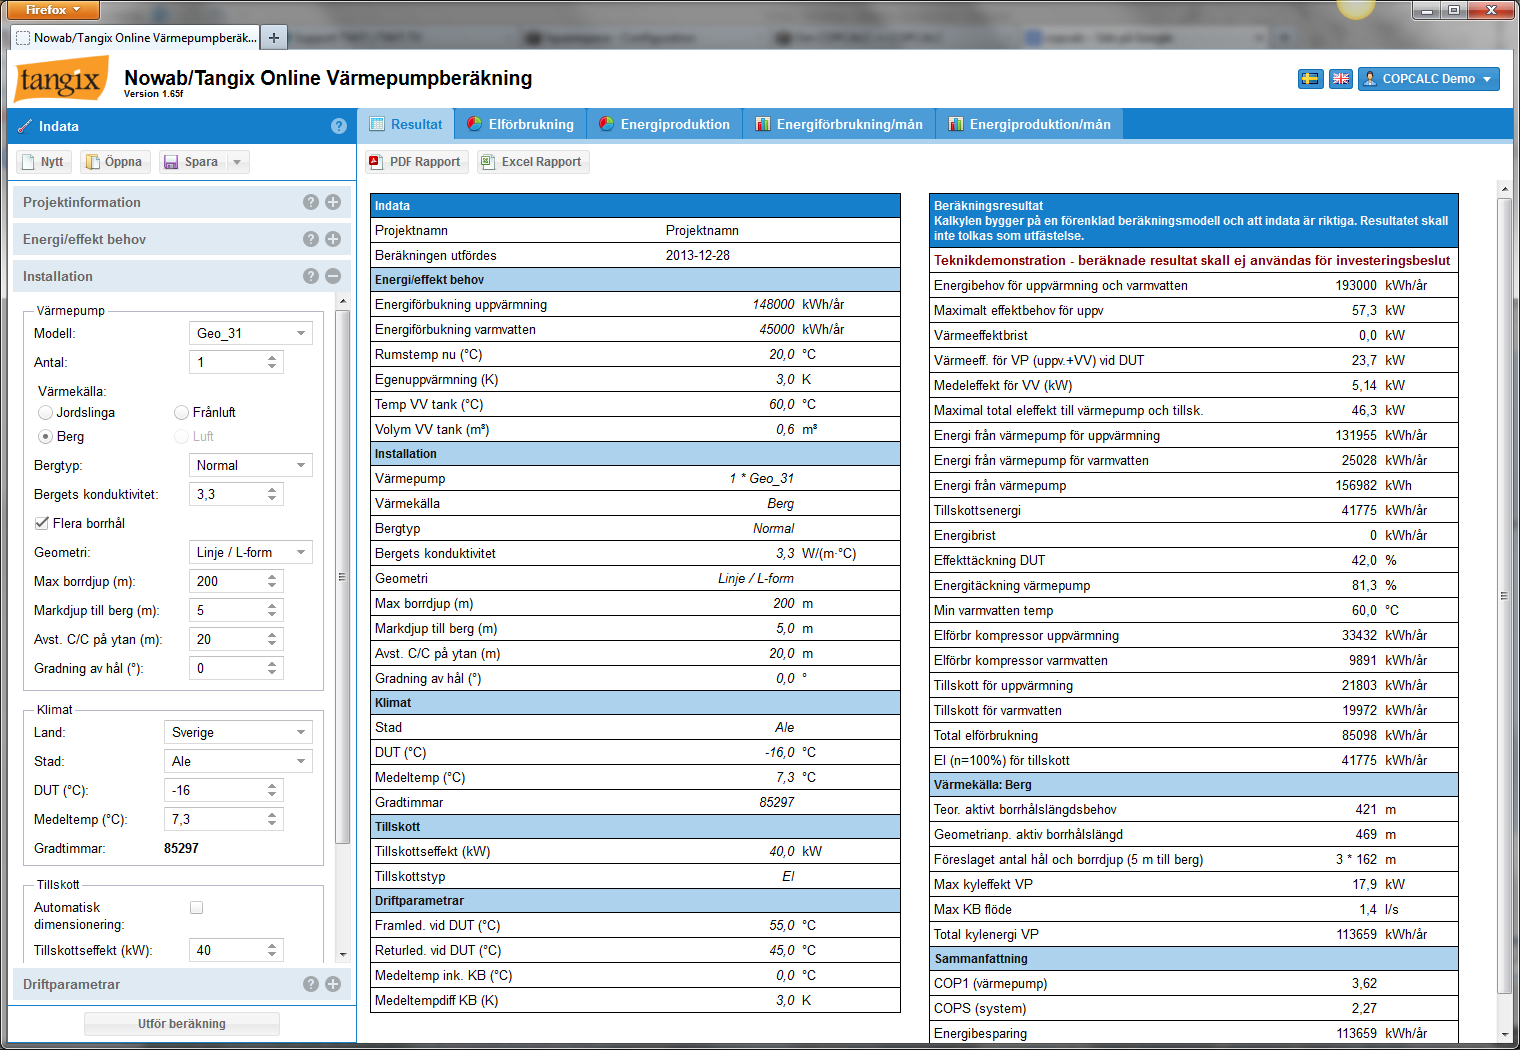This screenshot has height=1050, width=1520.
Task: Open the Modell dropdown showing Geo_31
Action: click(251, 333)
